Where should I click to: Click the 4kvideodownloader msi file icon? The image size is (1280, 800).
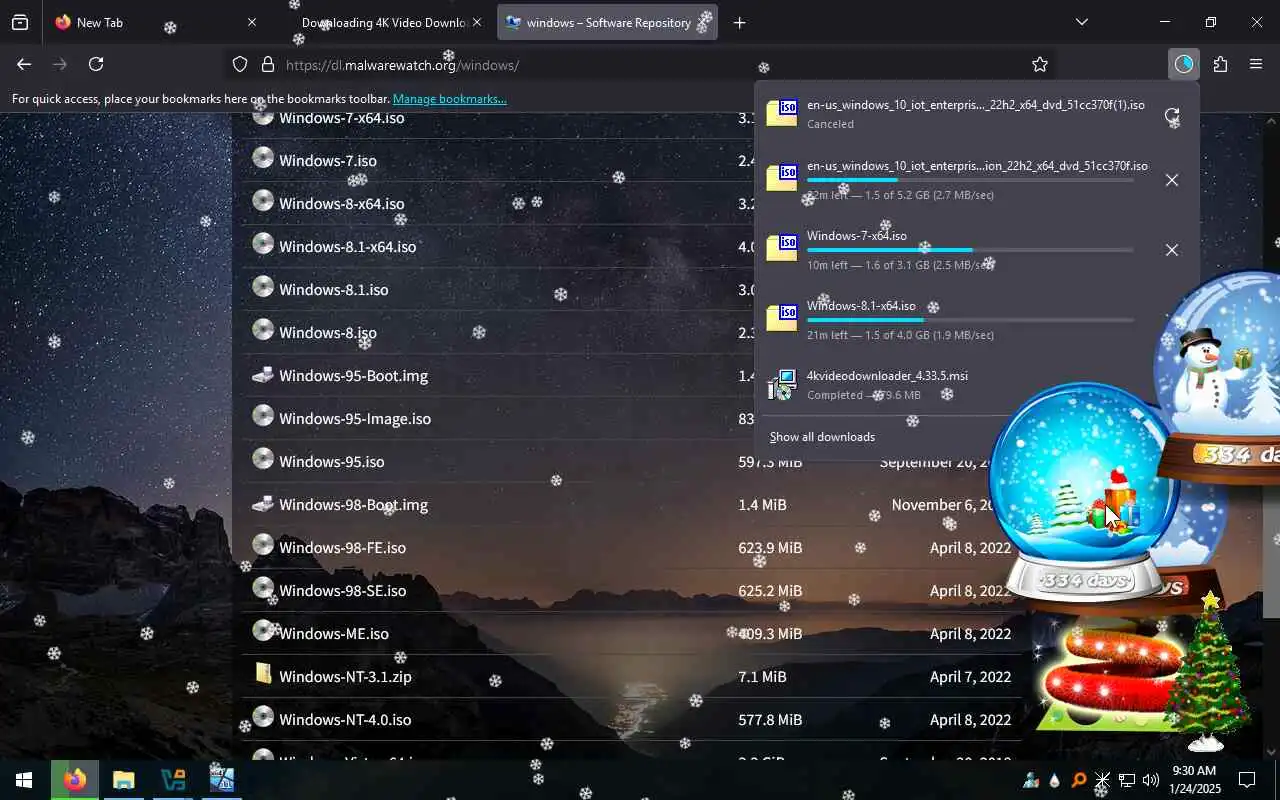[782, 385]
